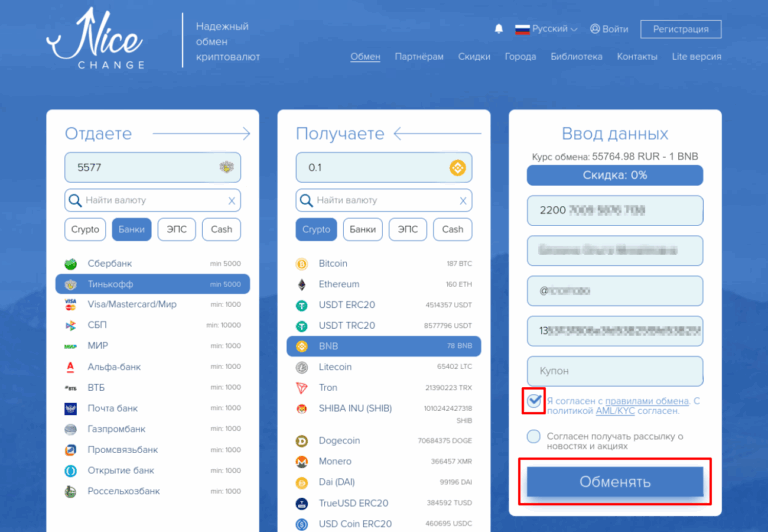Select USD Coin ERC20 icon
The image size is (768, 532).
pyautogui.click(x=302, y=524)
